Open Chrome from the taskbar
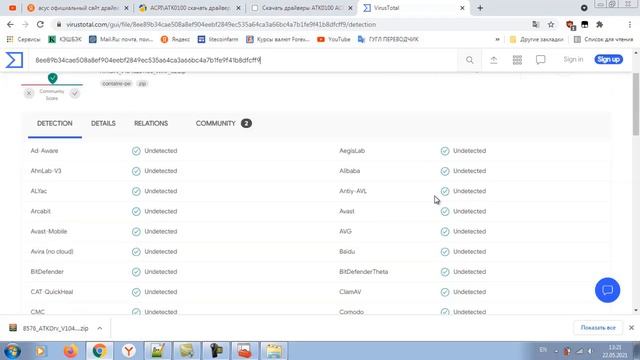Screen dimensions: 640x360 (x=99, y=351)
